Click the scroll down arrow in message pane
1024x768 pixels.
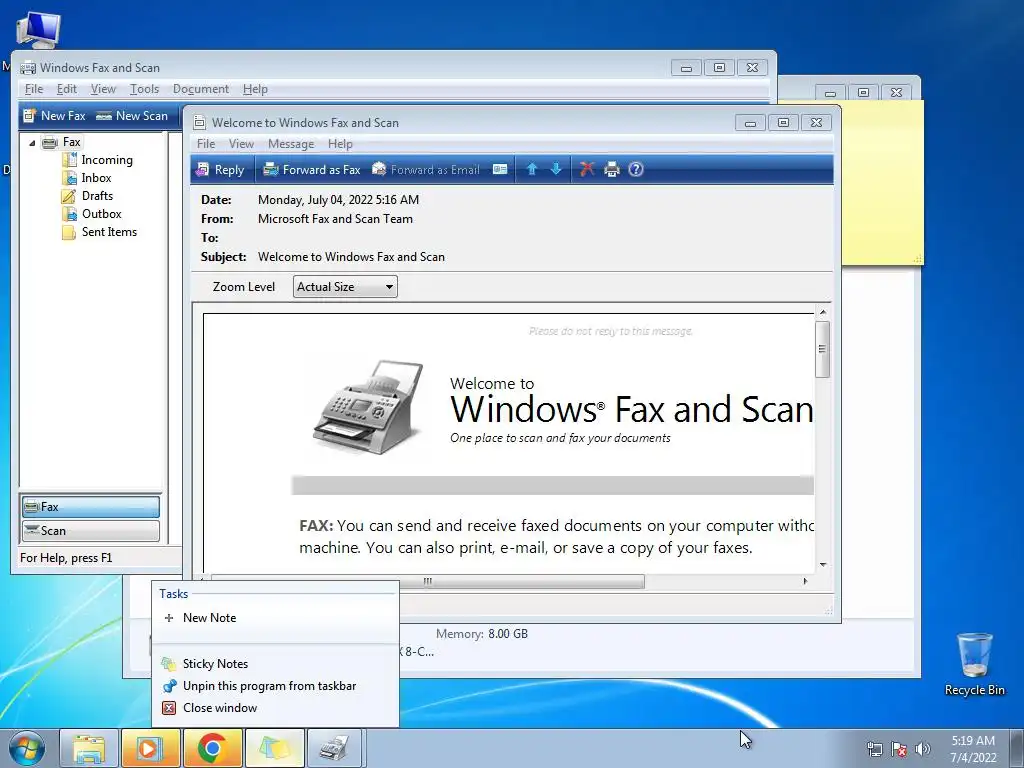click(823, 565)
